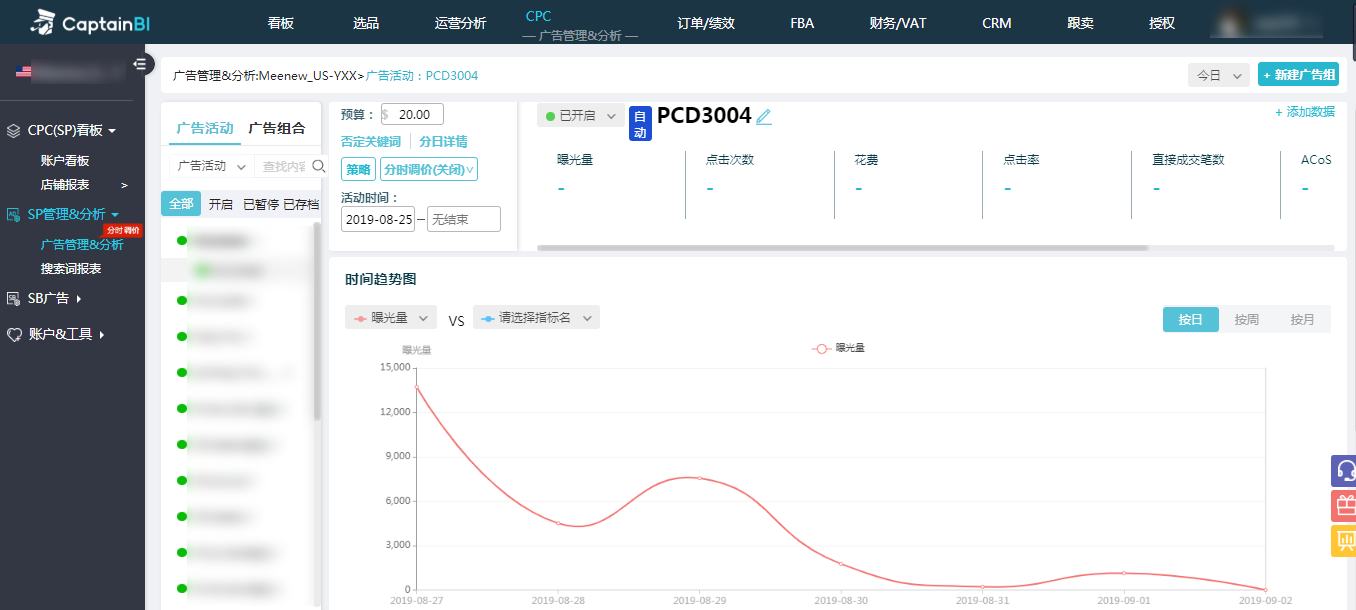The width and height of the screenshot is (1356, 610).
Task: Open the 财务/VAT top menu
Action: point(898,23)
